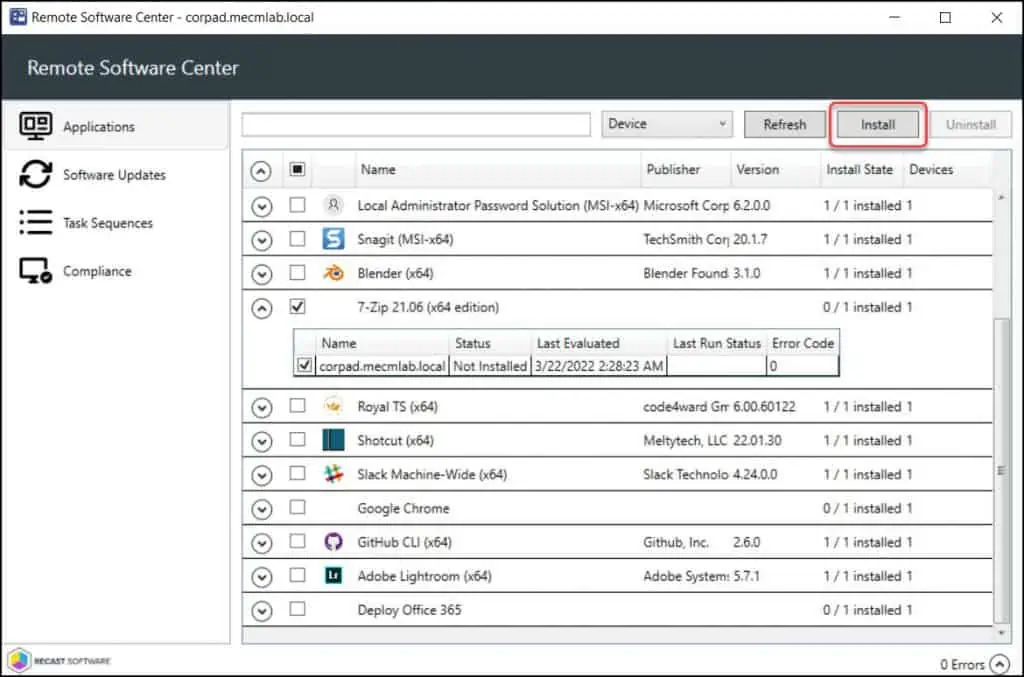Click the Local Administrator Password Solution icon

point(333,205)
